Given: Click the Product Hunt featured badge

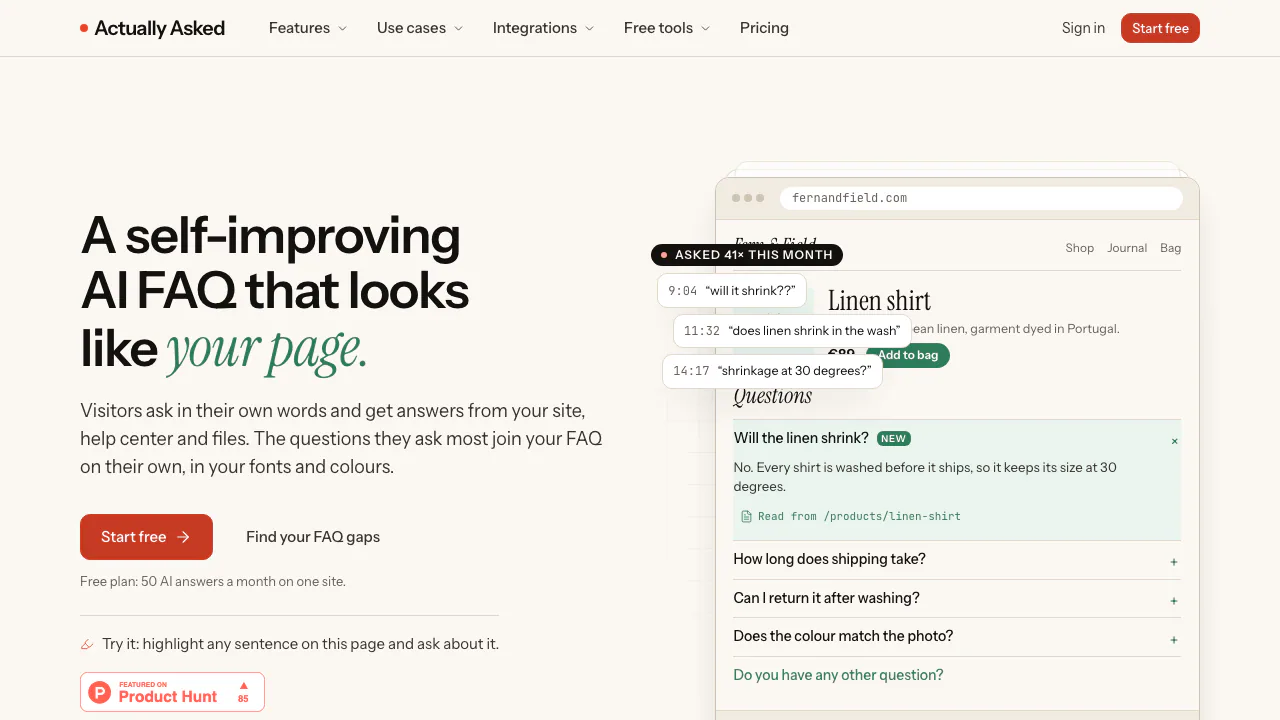Looking at the screenshot, I should [x=172, y=692].
